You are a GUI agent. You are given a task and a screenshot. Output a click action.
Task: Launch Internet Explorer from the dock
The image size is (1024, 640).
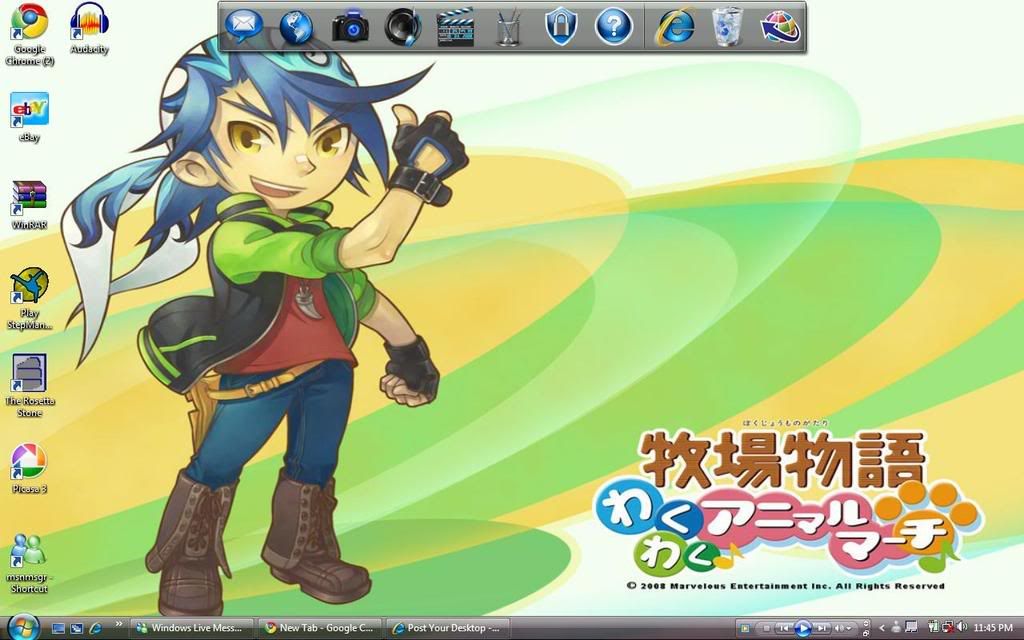coord(675,27)
